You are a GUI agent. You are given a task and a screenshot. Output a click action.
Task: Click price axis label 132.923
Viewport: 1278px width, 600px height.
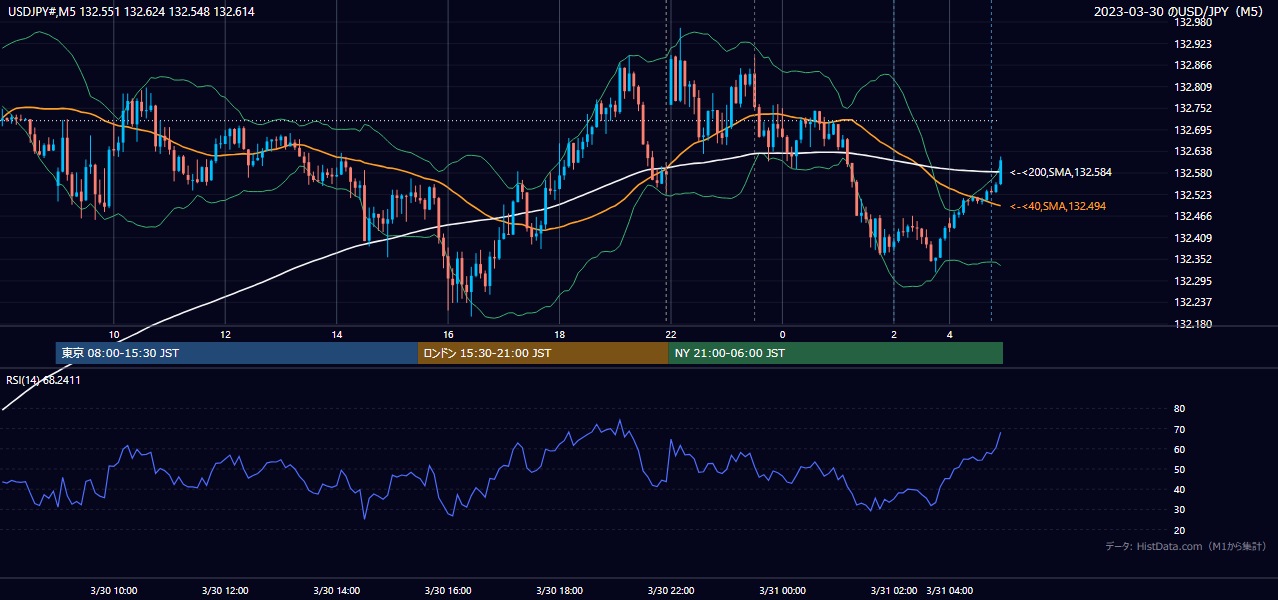pos(1193,44)
